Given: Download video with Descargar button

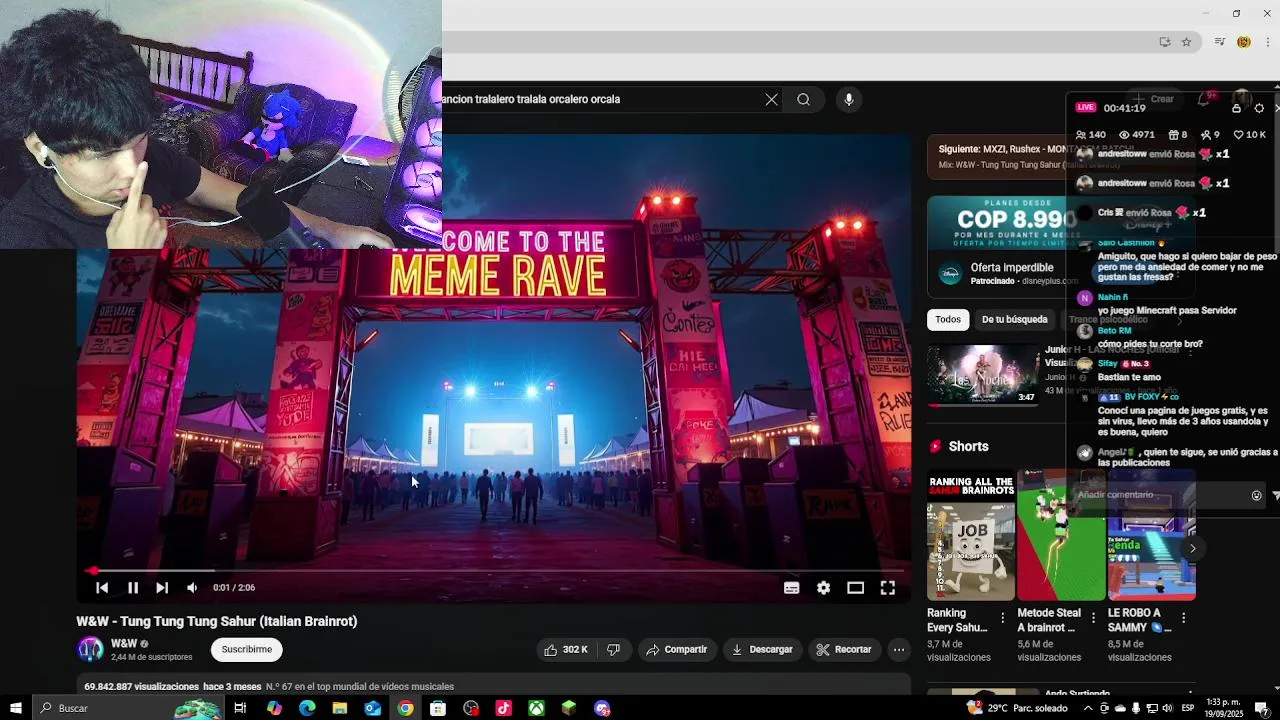Looking at the screenshot, I should tap(762, 650).
